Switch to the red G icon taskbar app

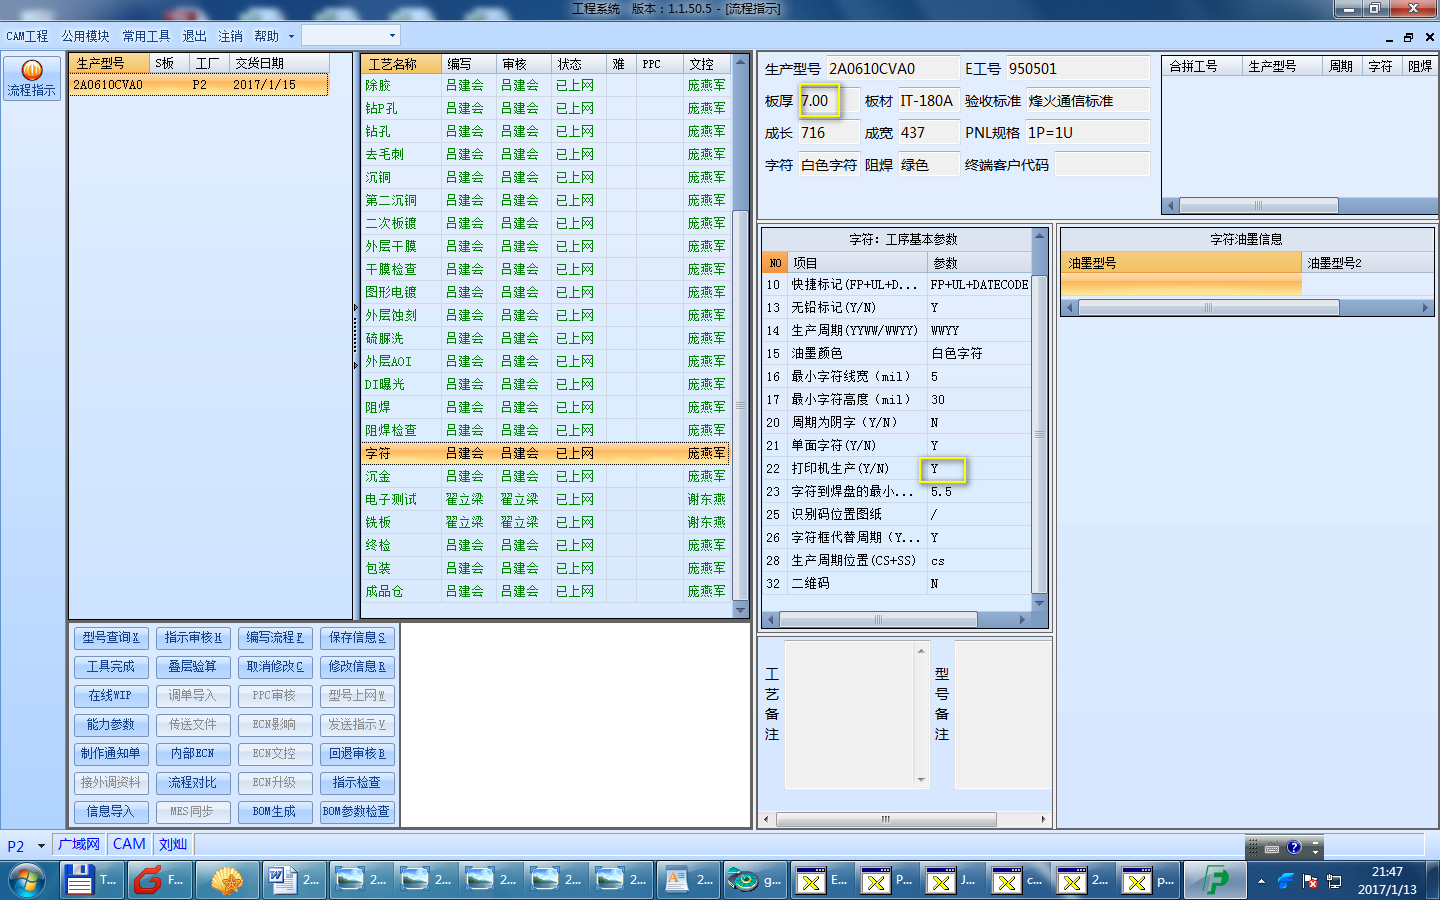(x=159, y=880)
